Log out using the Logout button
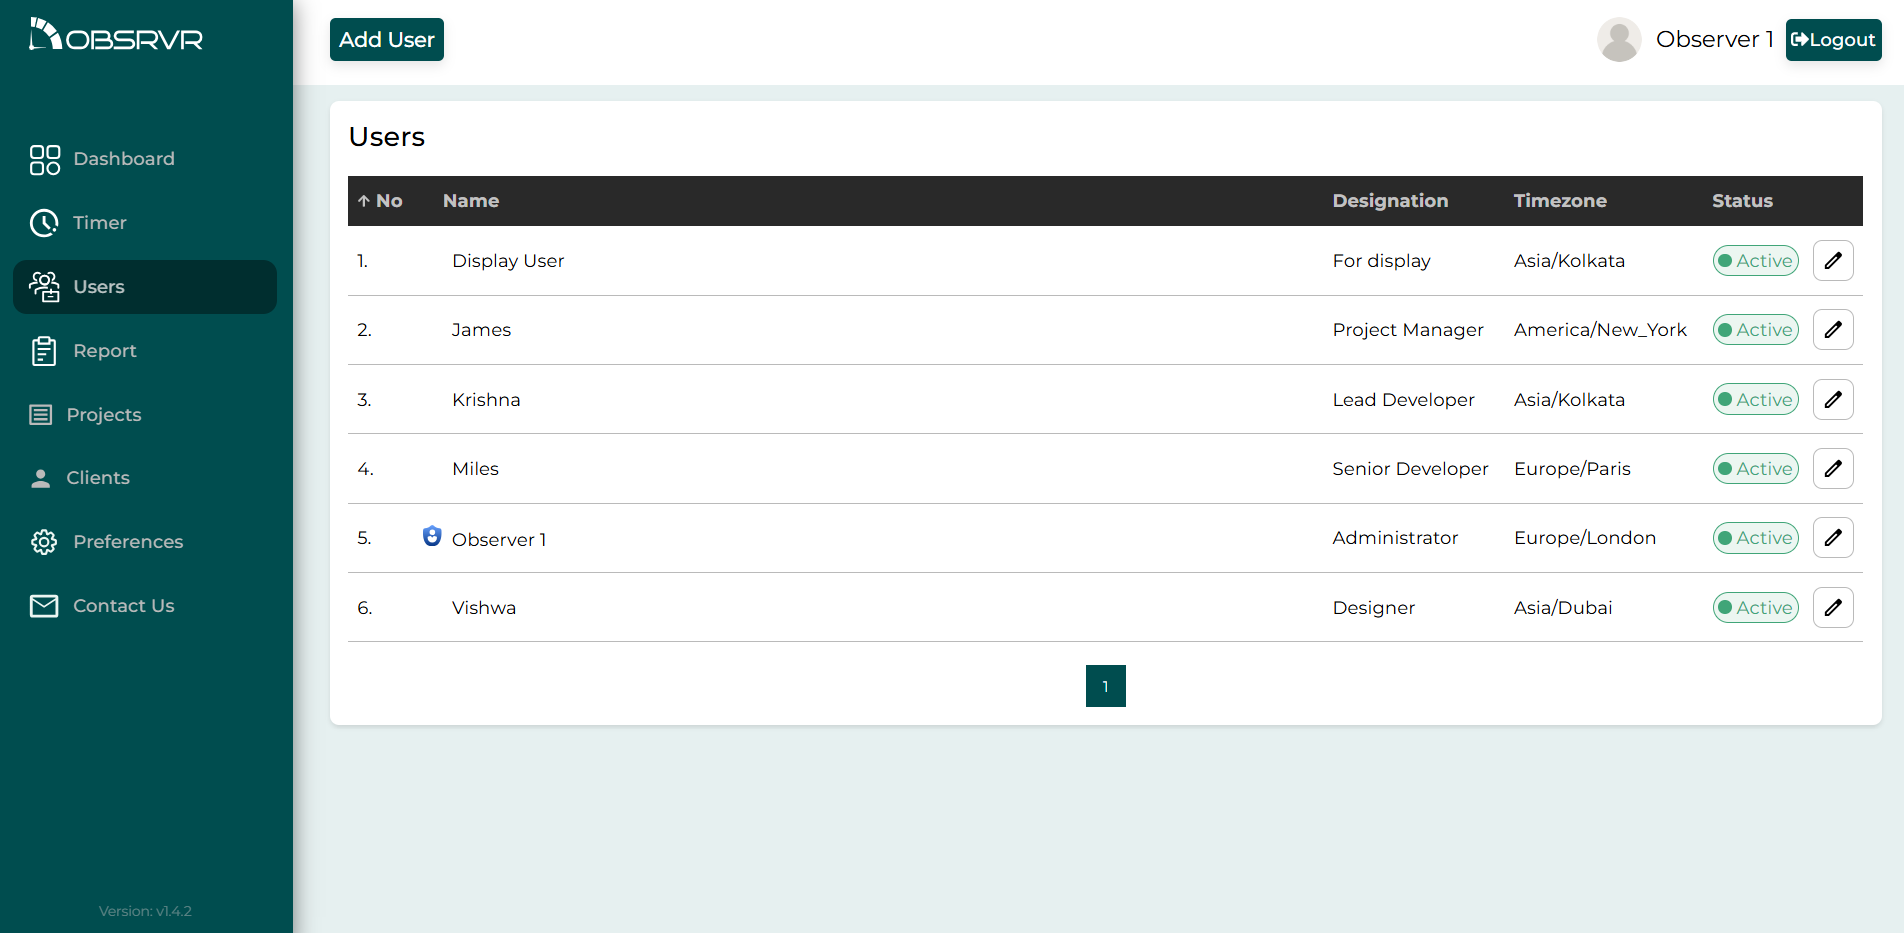This screenshot has height=933, width=1904. [1832, 40]
